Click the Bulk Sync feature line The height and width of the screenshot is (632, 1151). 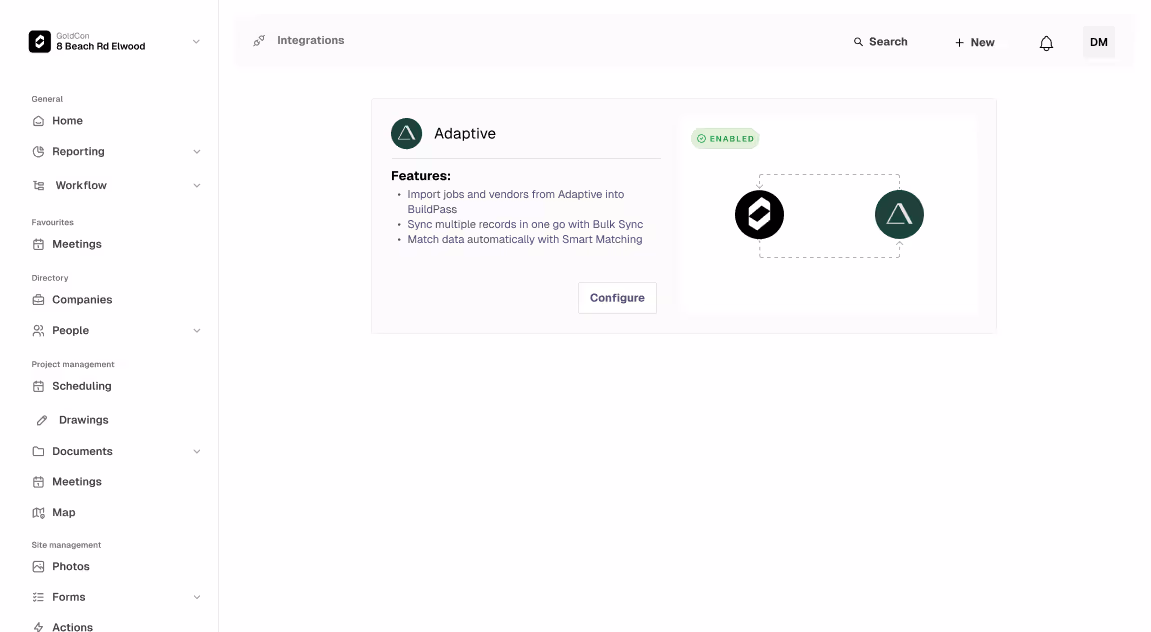[525, 225]
